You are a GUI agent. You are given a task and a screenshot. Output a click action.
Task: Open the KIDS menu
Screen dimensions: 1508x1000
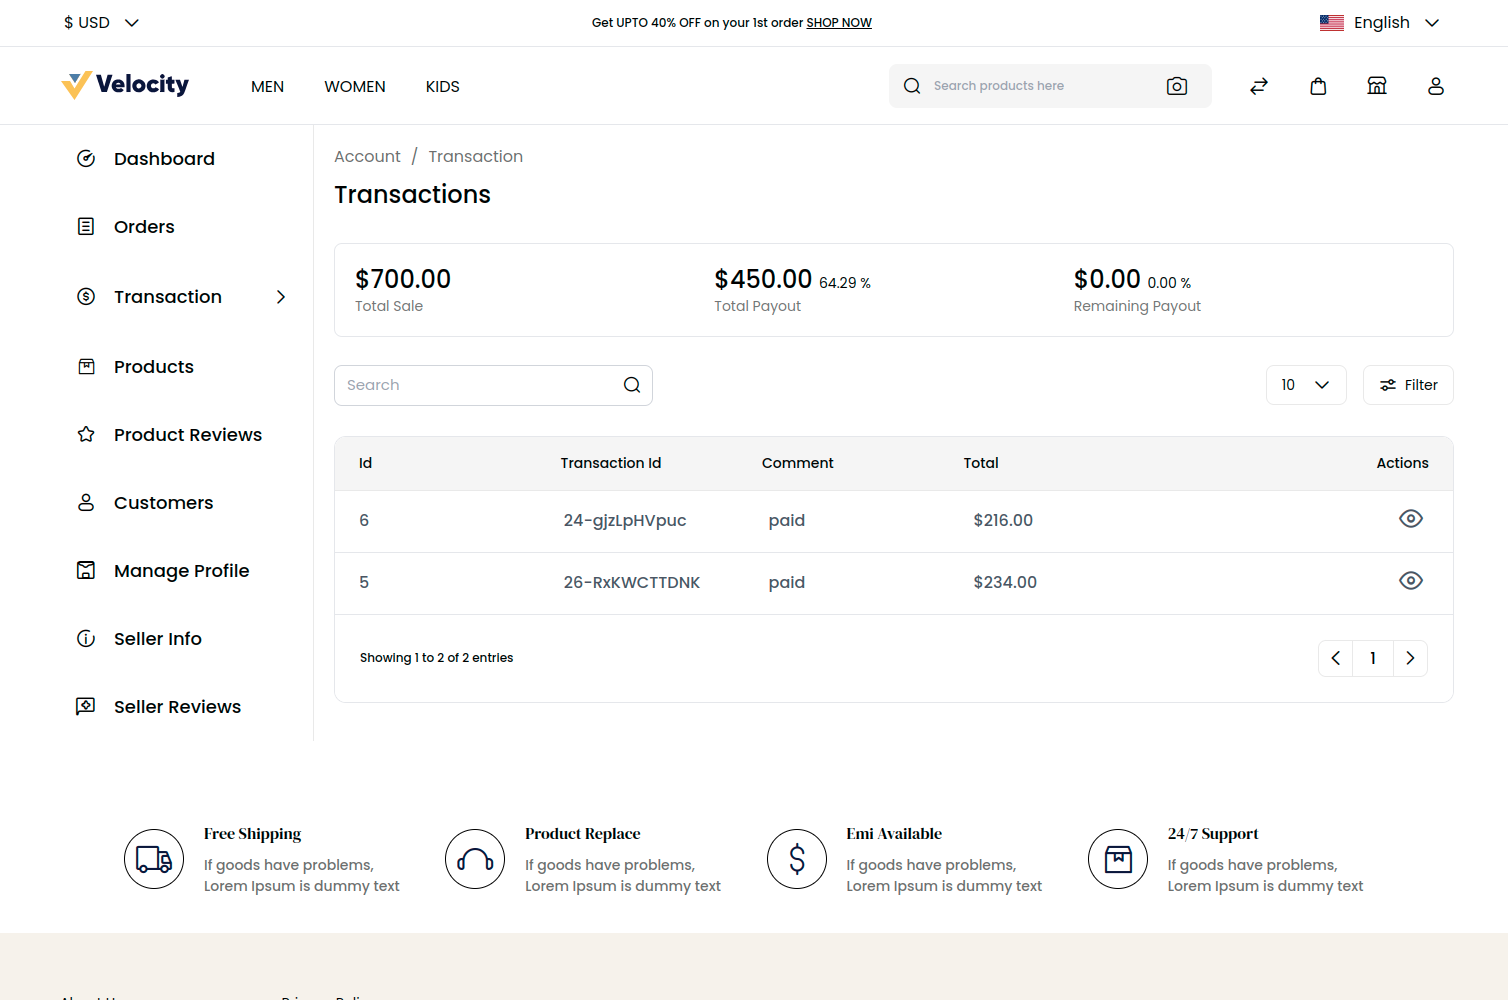coord(443,87)
